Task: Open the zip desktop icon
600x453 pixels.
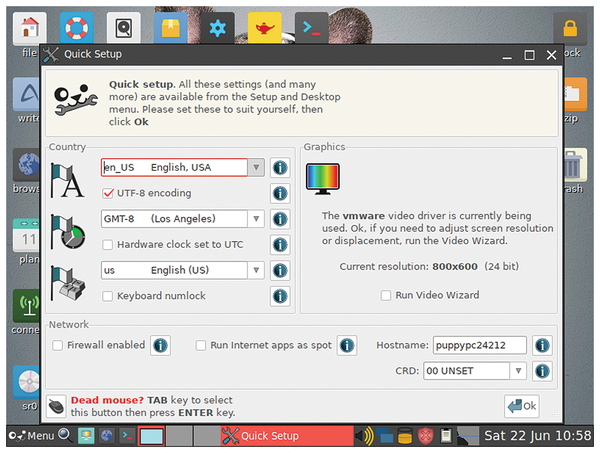Action: click(575, 94)
